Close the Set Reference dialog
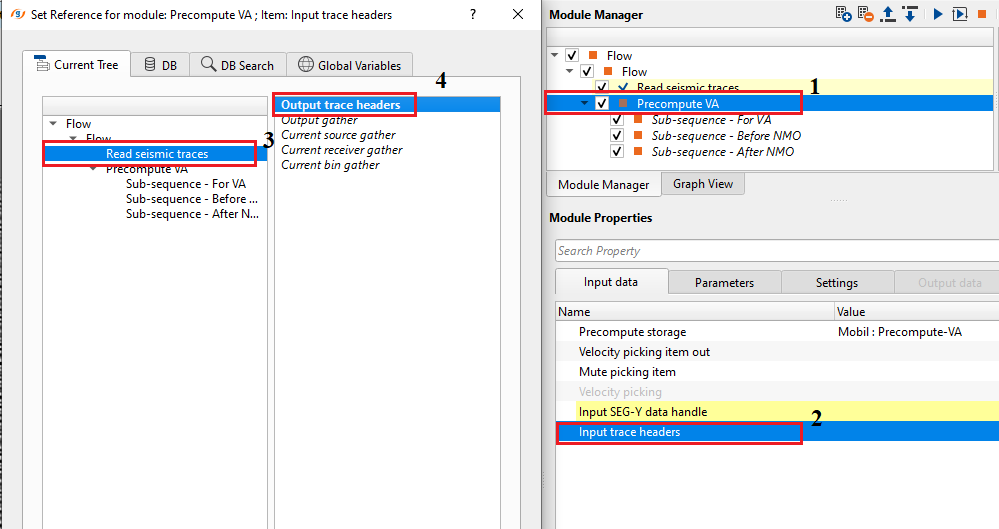This screenshot has height=529, width=999. pos(518,14)
